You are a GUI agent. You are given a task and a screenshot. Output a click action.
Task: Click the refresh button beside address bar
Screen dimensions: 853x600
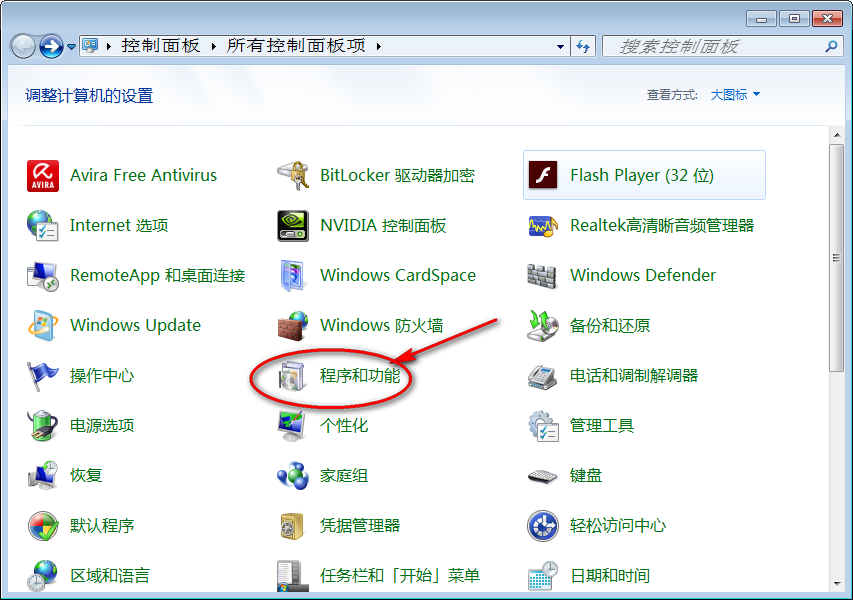[x=583, y=47]
